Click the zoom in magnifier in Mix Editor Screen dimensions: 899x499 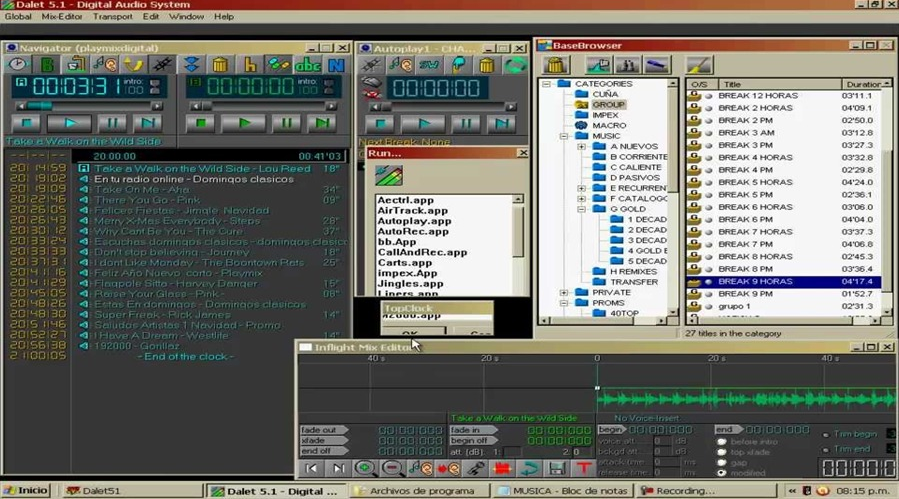(364, 468)
